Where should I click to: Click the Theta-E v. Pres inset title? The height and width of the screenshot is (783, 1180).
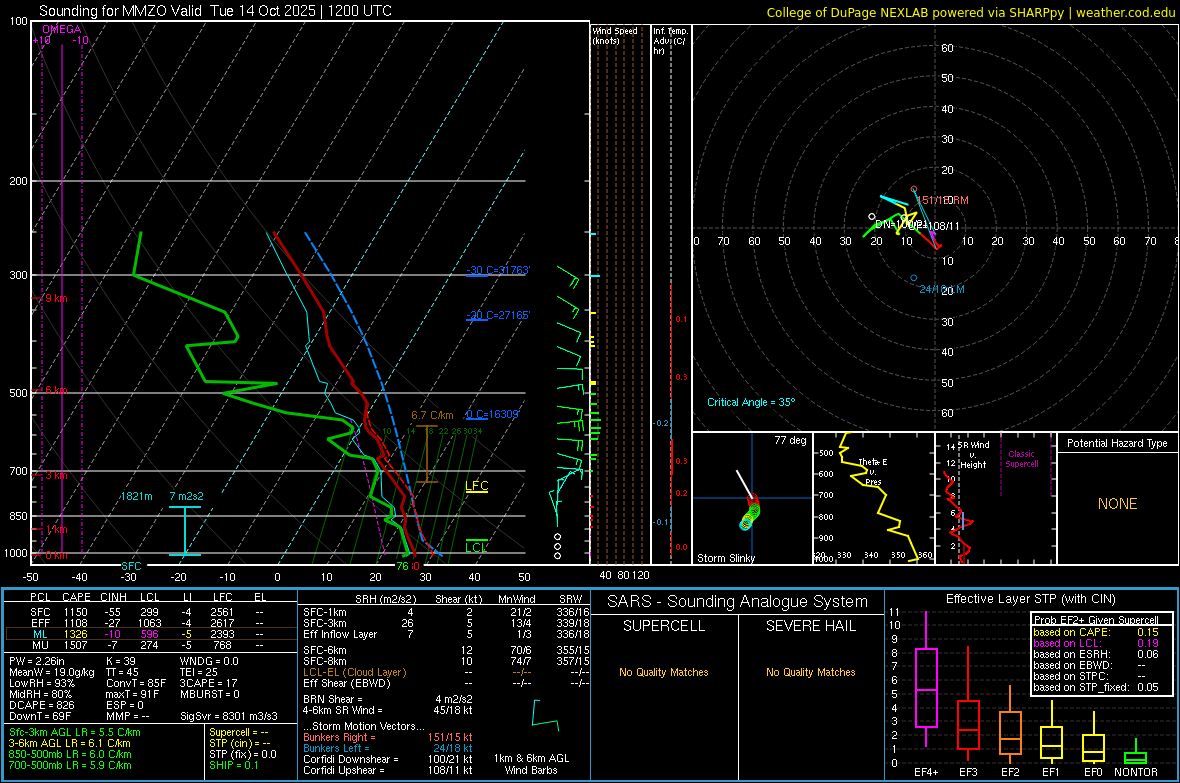click(873, 471)
